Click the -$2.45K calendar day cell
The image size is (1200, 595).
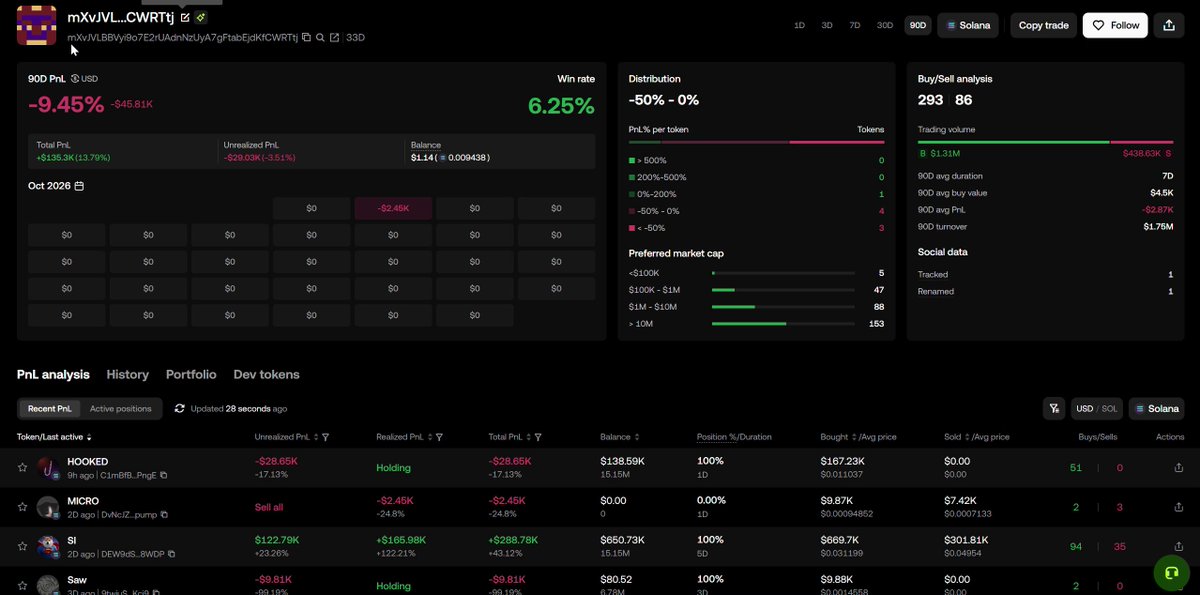[x=393, y=208]
